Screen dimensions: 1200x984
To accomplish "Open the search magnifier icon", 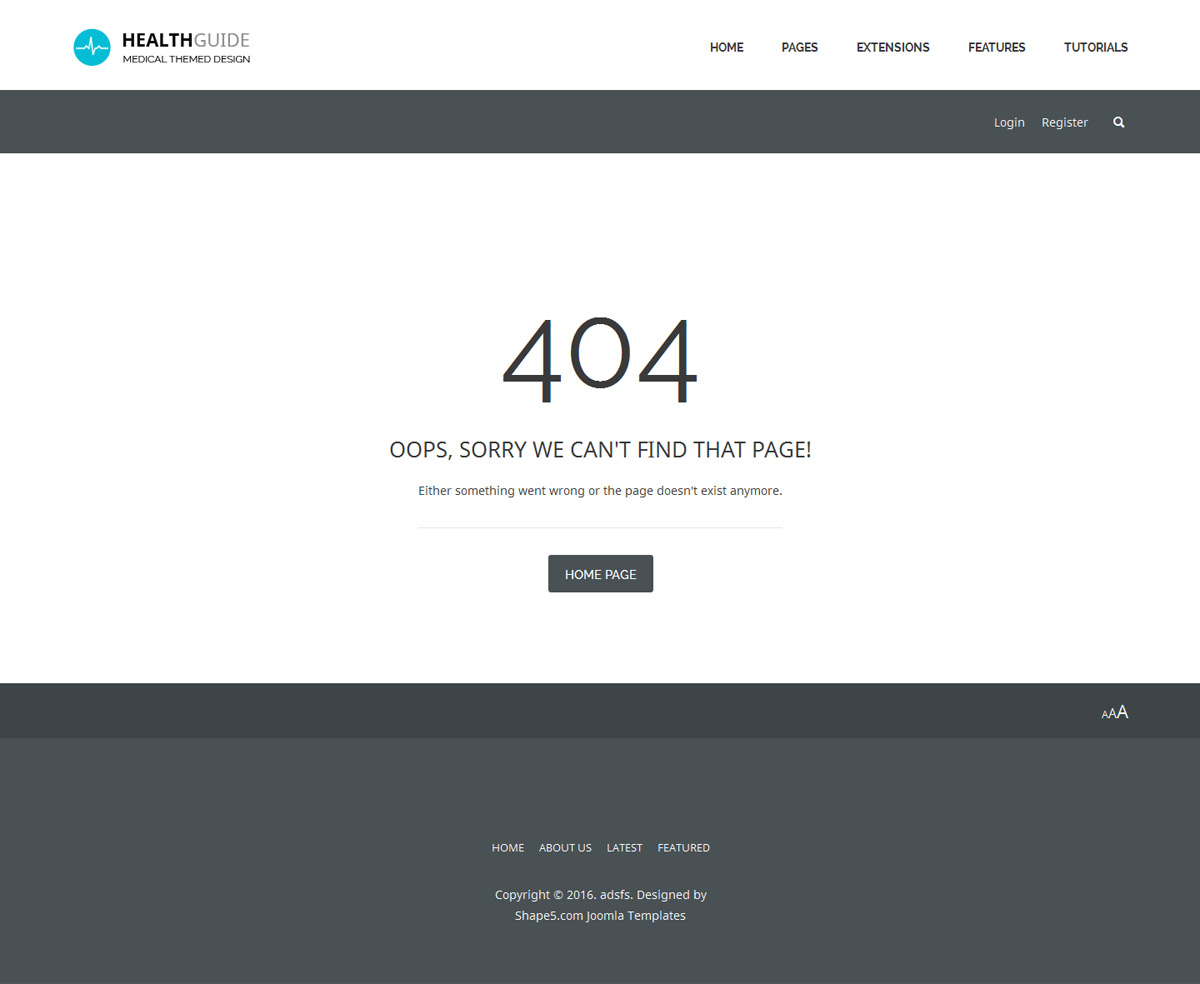I will [x=1119, y=122].
